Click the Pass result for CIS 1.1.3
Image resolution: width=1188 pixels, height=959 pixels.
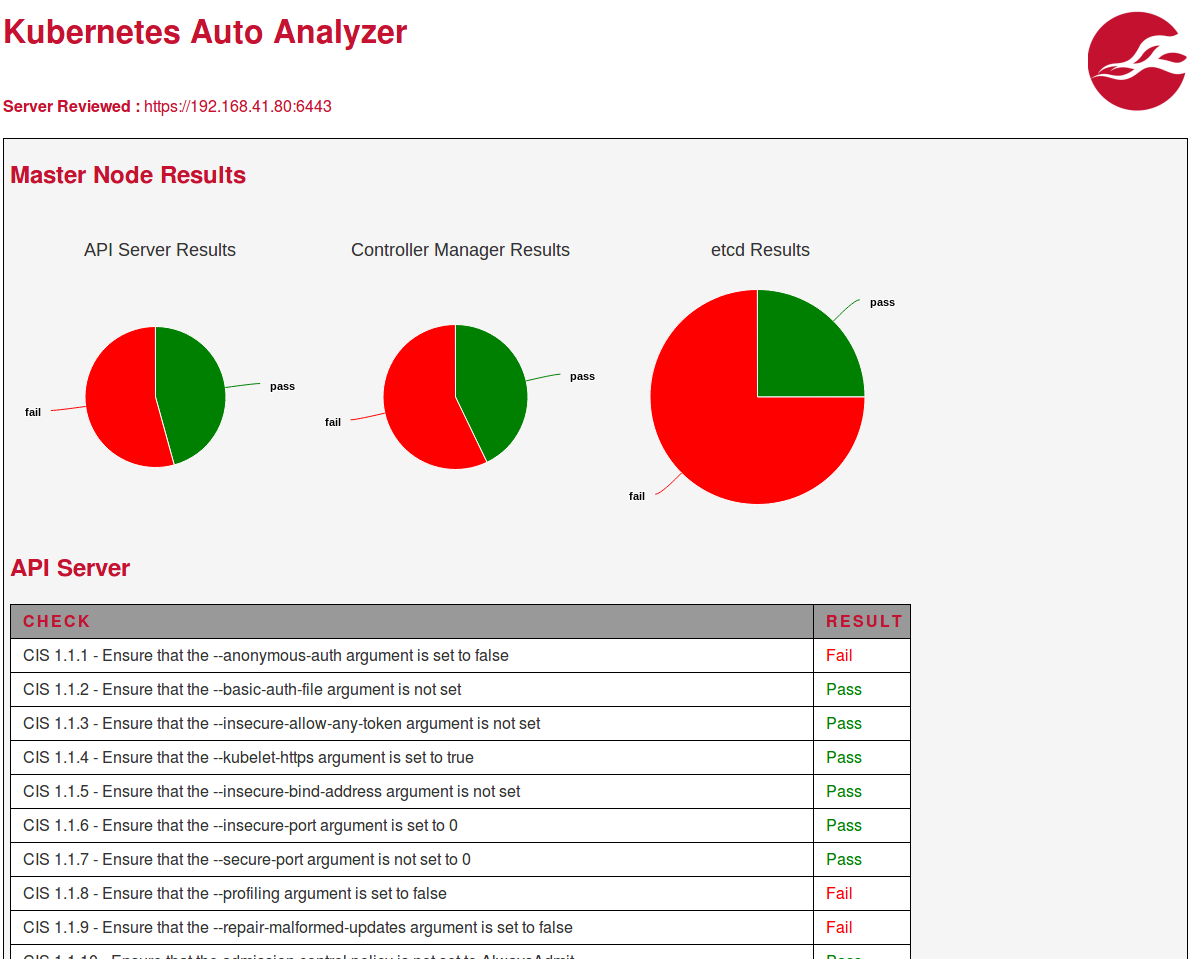pos(843,723)
